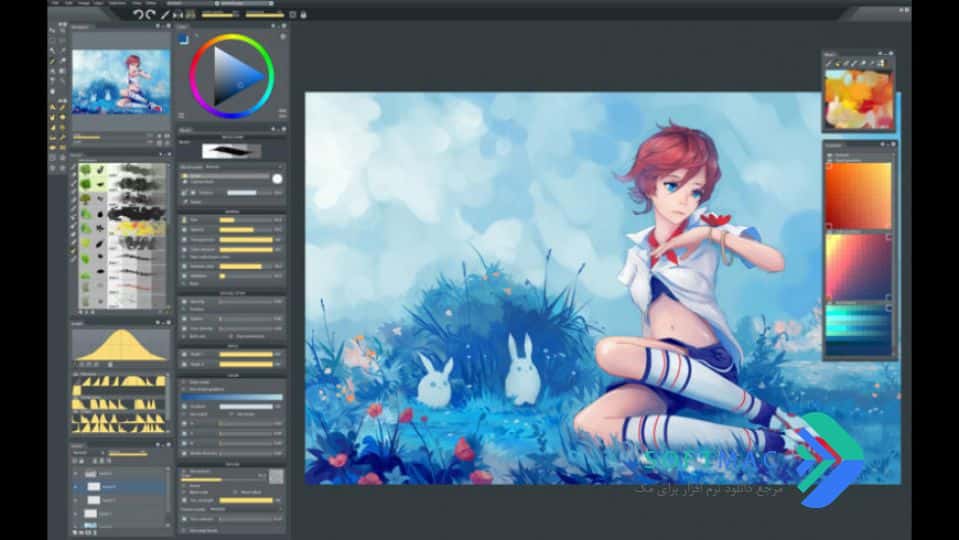
Task: Click the paint mixing area in Mixer panel
Action: click(858, 100)
